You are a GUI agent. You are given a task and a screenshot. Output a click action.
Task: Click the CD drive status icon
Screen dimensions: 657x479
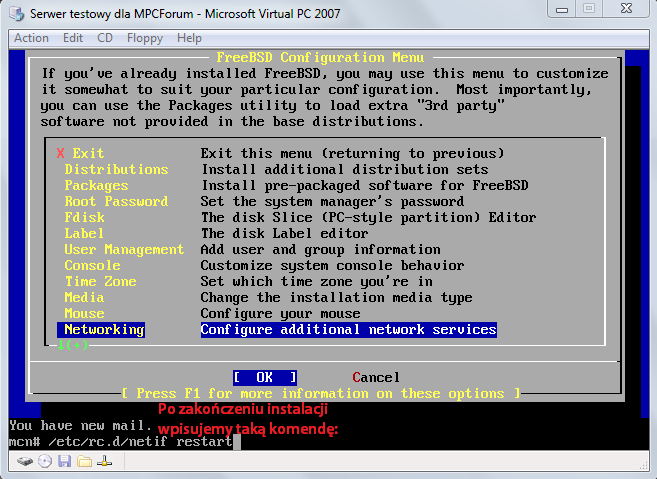(x=45, y=461)
